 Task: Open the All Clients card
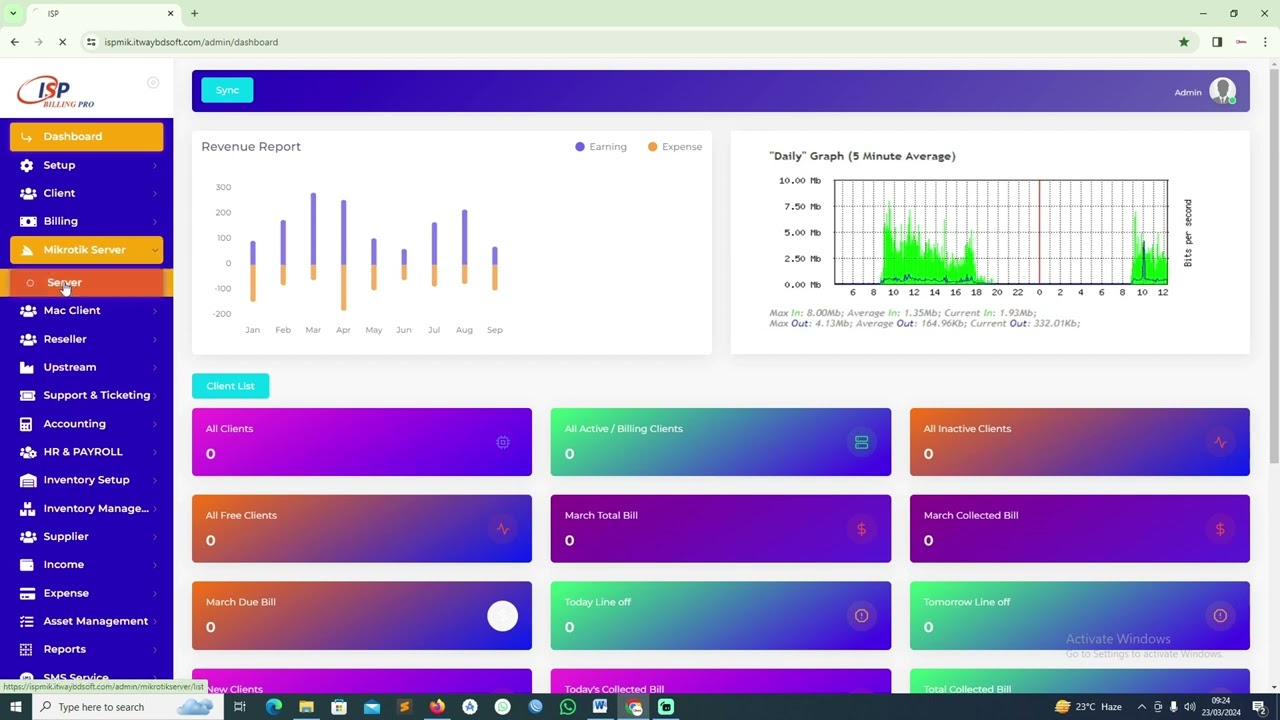(x=362, y=442)
